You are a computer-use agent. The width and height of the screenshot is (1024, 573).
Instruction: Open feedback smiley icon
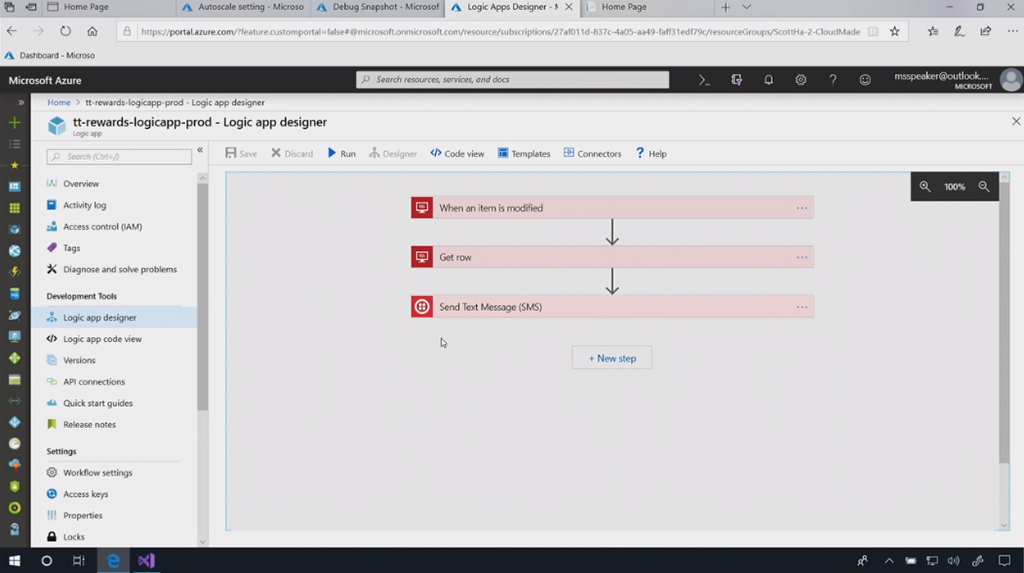point(865,80)
